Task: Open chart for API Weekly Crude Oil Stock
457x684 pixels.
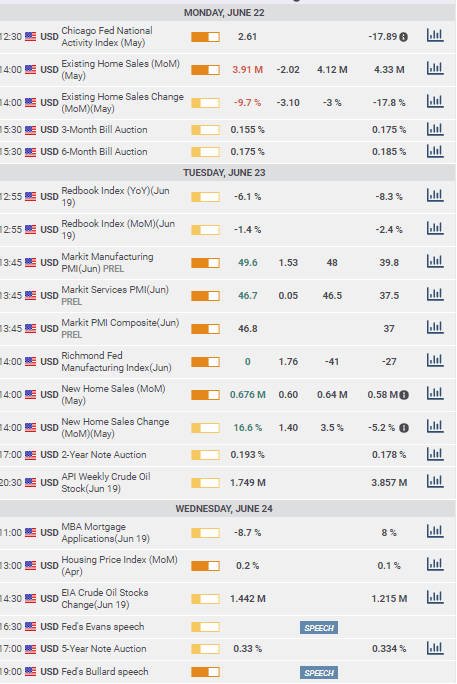Action: pos(435,482)
